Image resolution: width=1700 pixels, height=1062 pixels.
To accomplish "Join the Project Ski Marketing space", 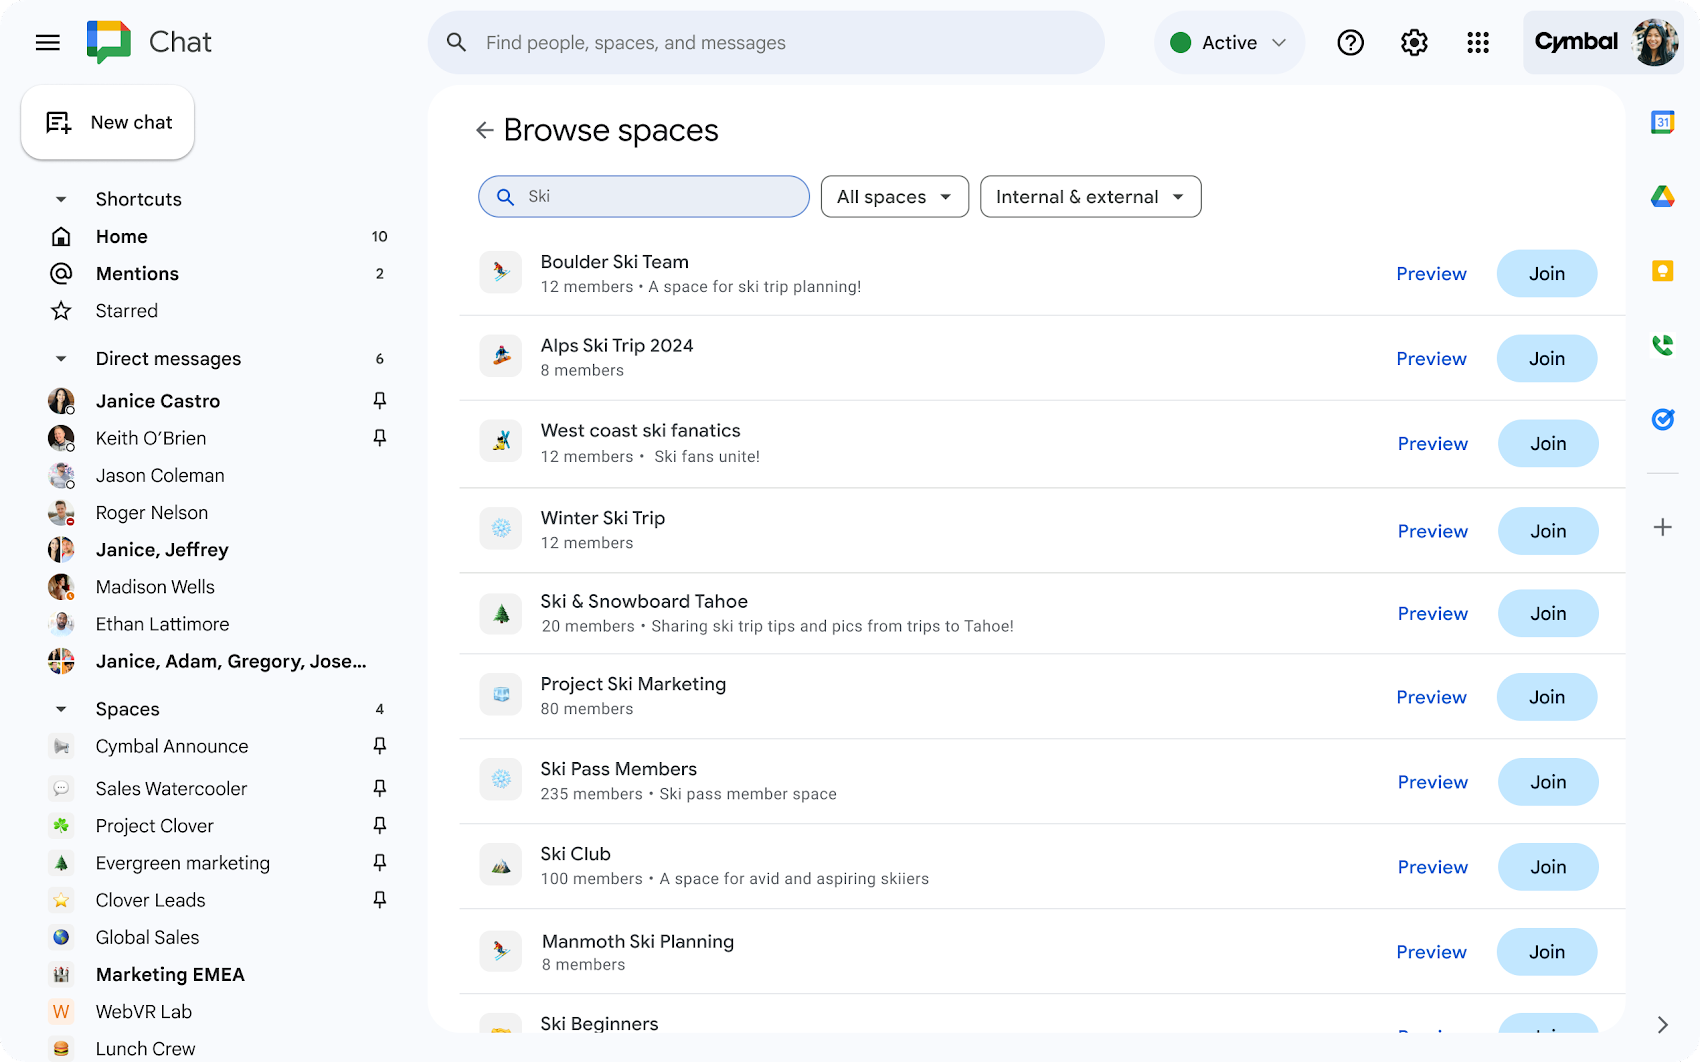I will [x=1546, y=697].
